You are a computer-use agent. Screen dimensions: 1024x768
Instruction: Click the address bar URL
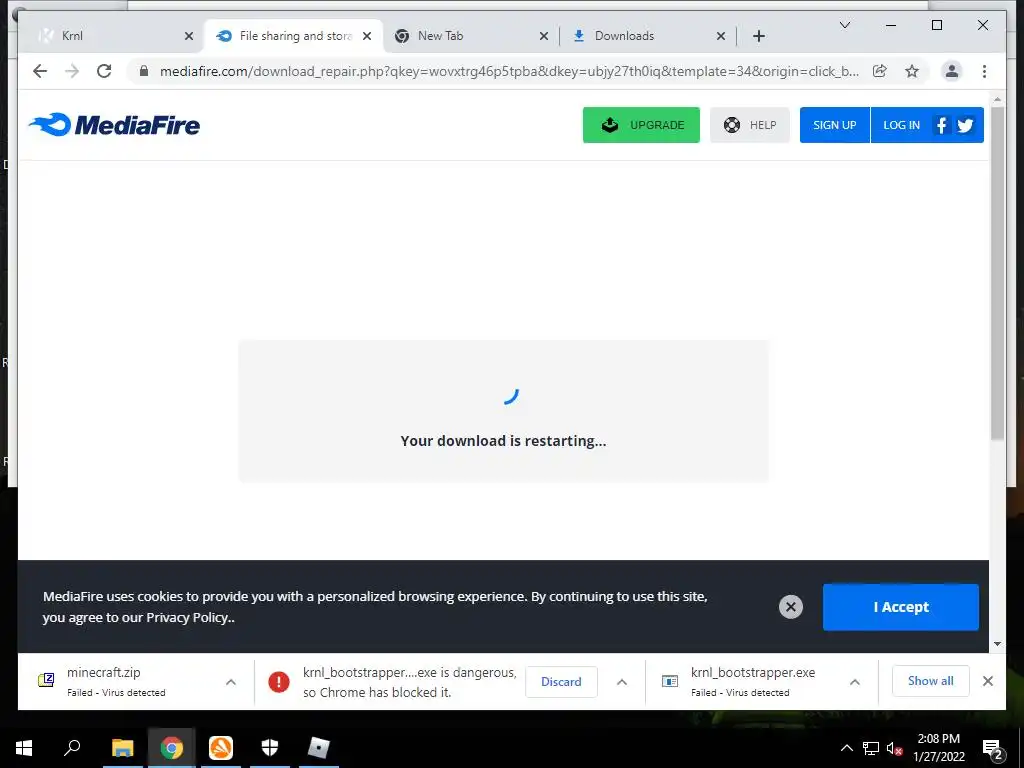[509, 71]
